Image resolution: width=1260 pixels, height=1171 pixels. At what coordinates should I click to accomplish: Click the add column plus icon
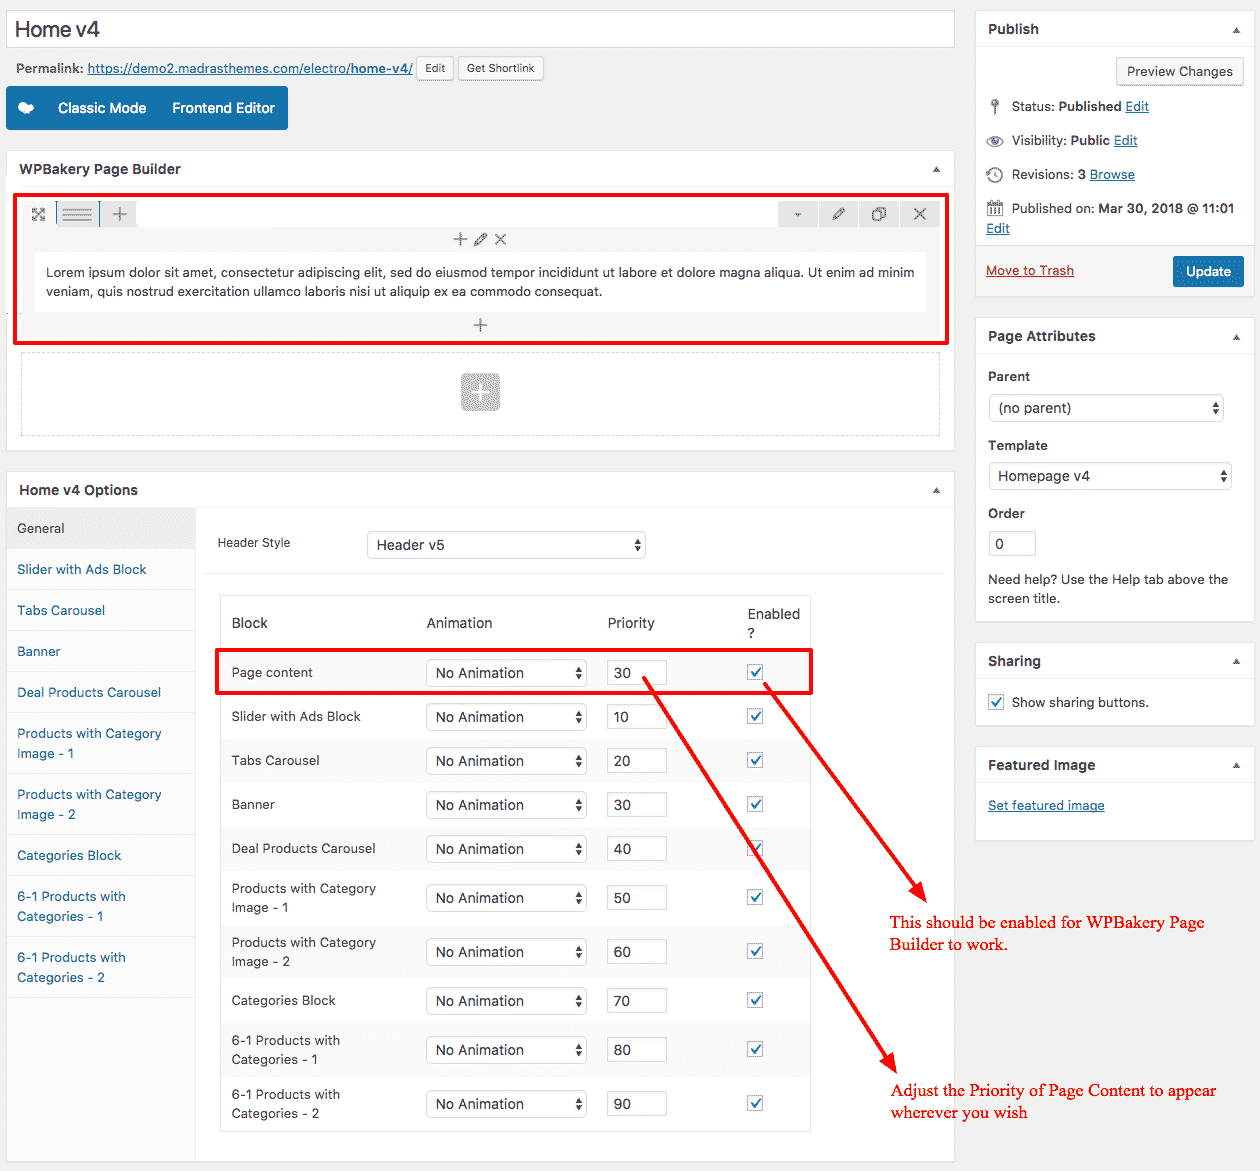pos(119,214)
